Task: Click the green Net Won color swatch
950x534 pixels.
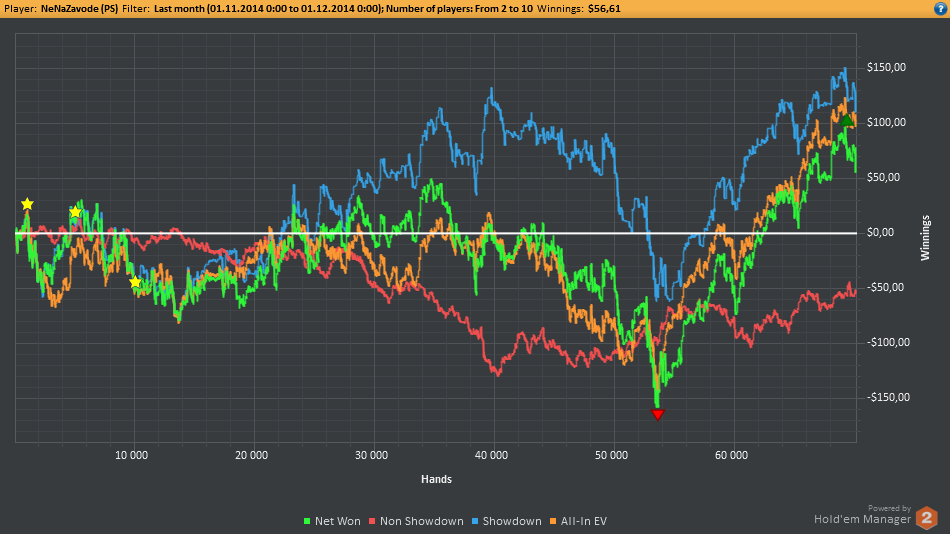Action: pos(307,521)
